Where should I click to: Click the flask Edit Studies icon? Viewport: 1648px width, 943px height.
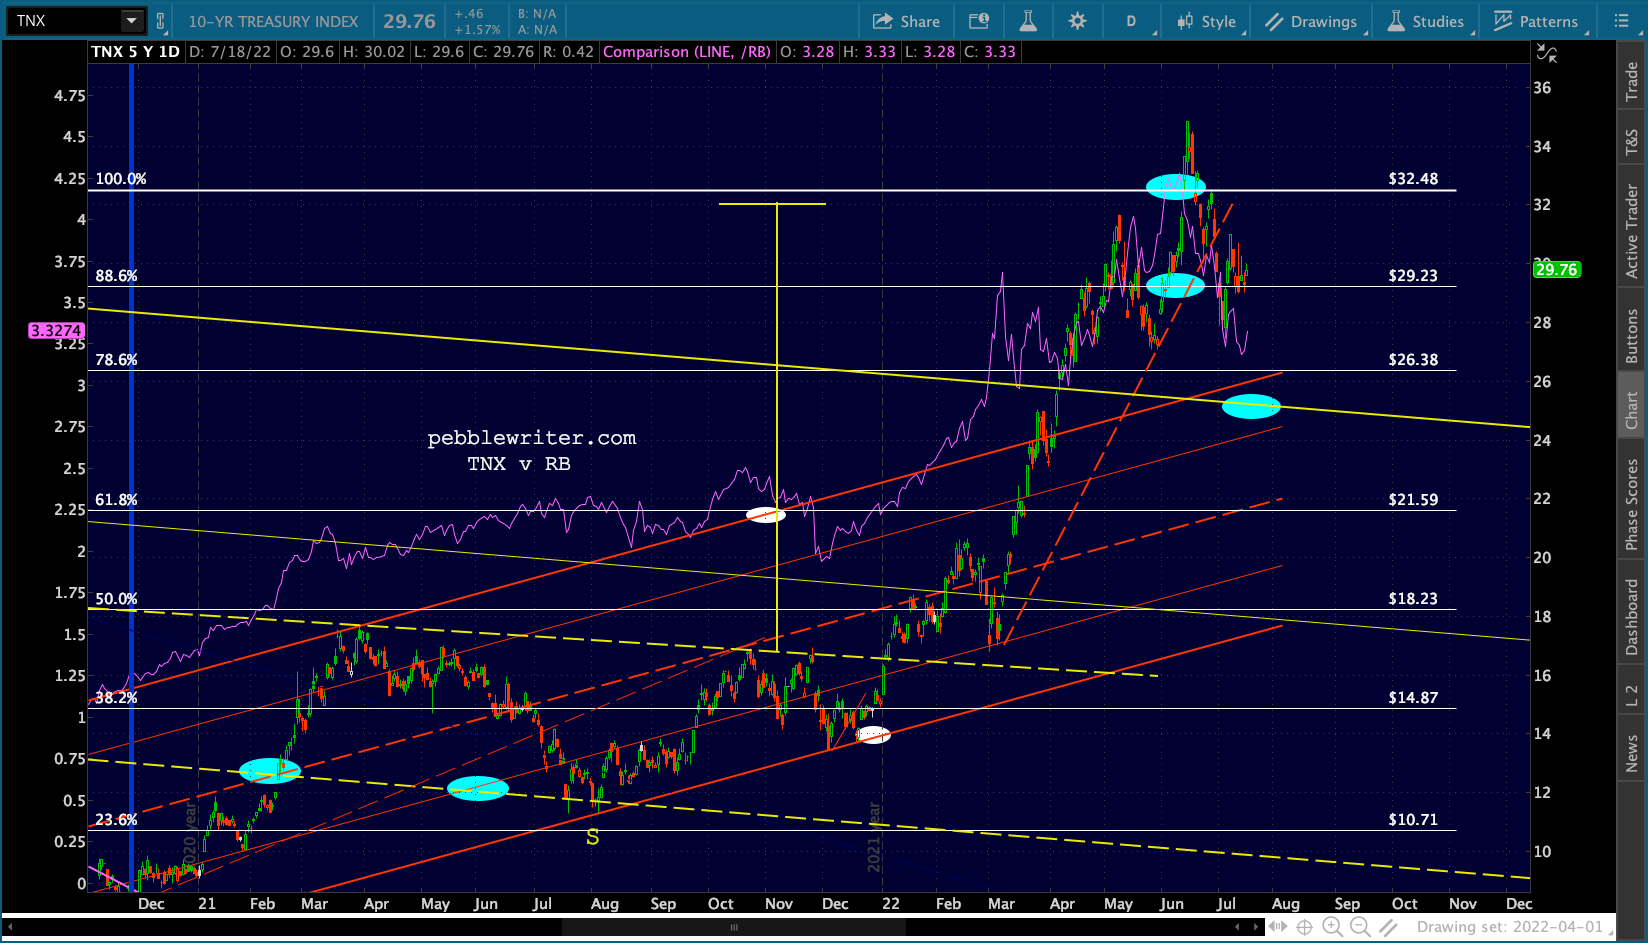point(1028,21)
